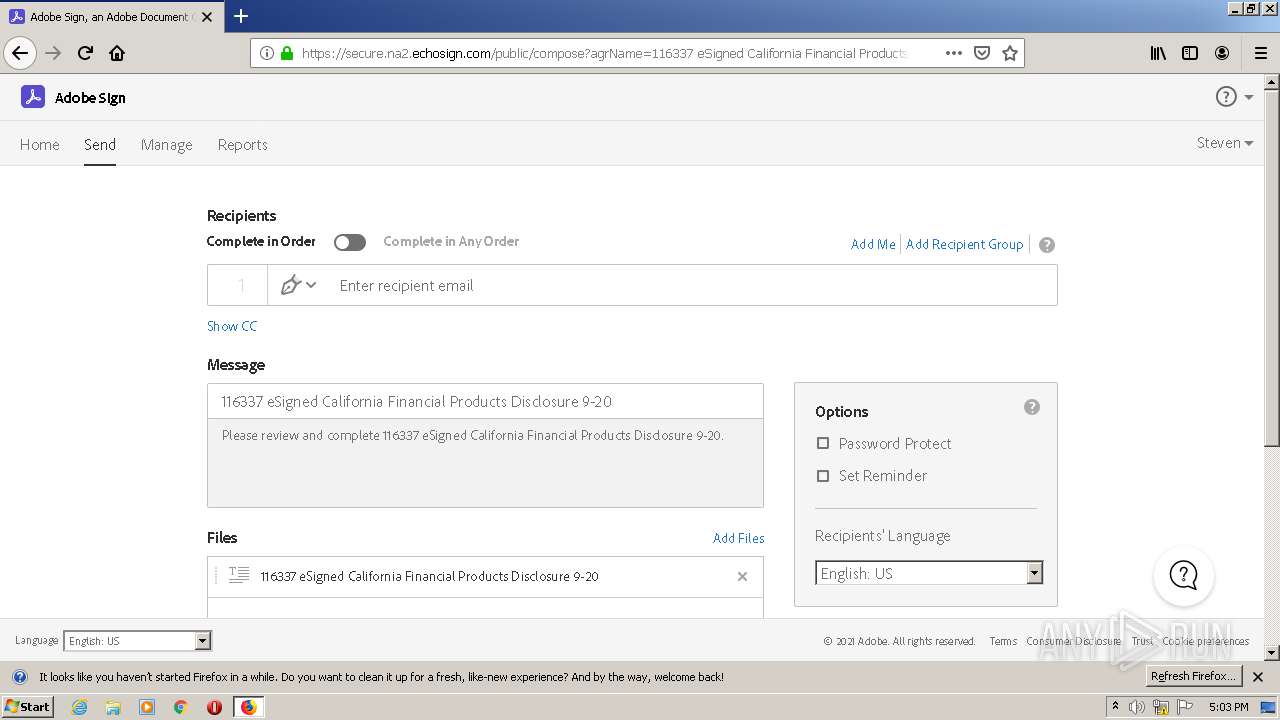
Task: Expand Steven account menu
Action: click(x=1225, y=143)
